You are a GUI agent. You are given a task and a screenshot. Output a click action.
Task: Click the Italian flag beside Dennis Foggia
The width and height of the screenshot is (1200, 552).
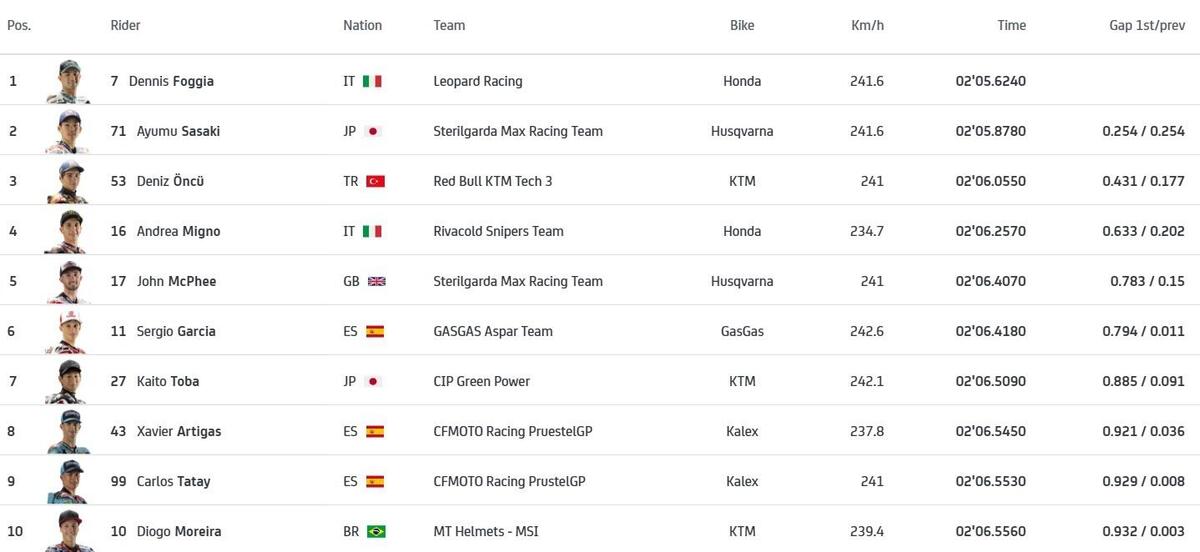pos(372,81)
